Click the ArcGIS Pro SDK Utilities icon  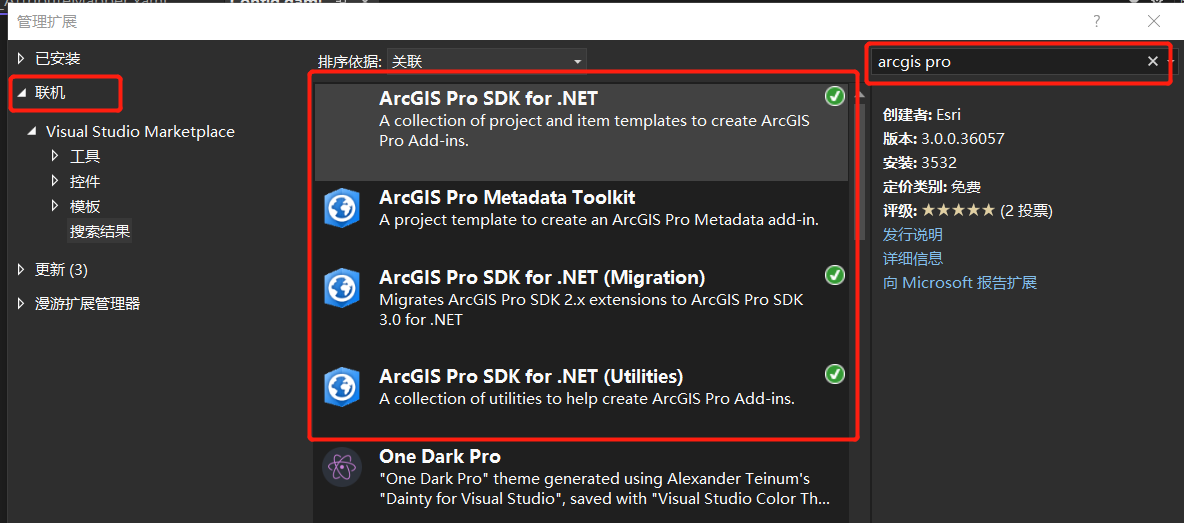click(x=341, y=387)
